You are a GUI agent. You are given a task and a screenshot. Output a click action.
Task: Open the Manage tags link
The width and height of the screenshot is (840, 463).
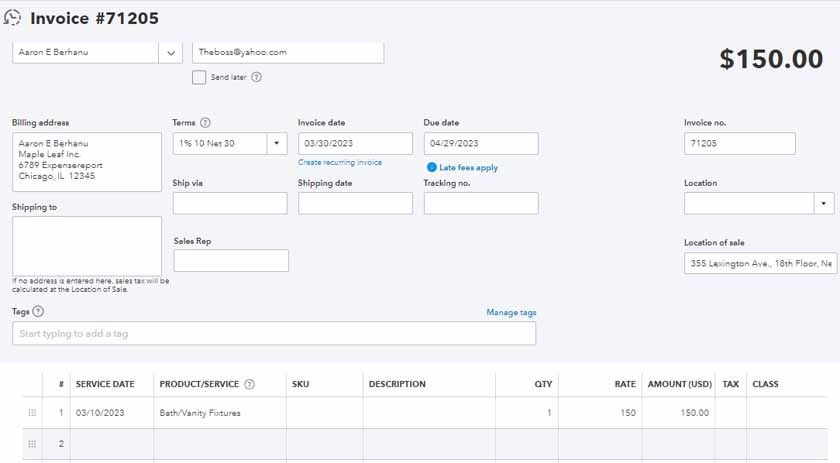point(511,313)
